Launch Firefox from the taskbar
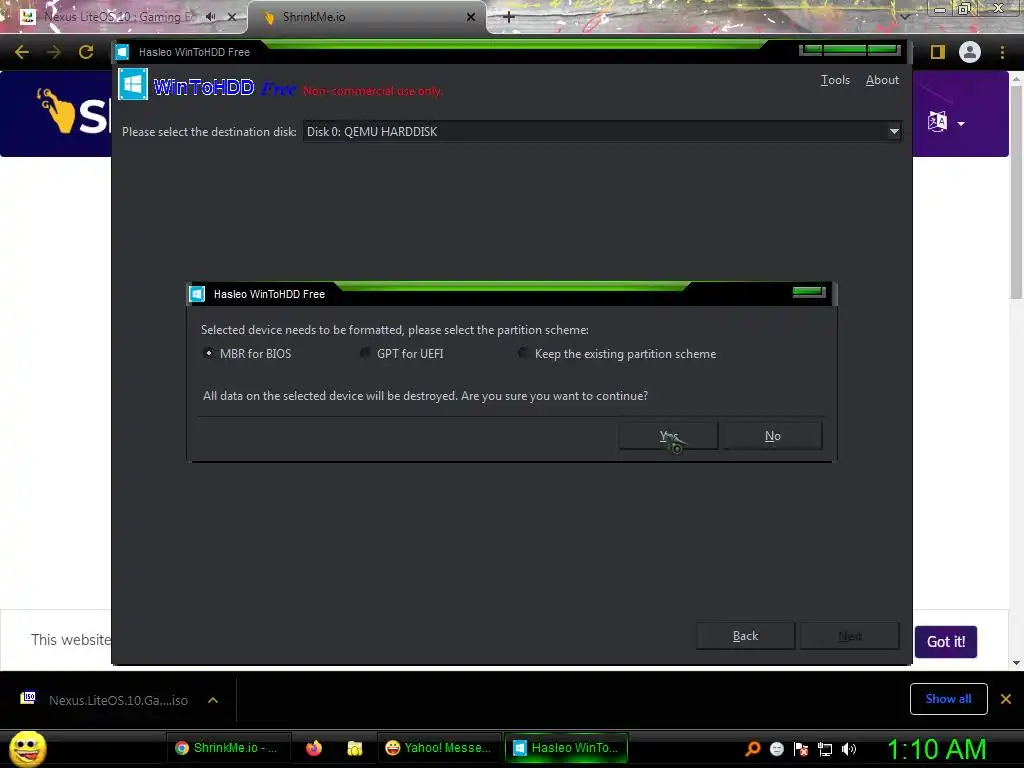The image size is (1024, 768). click(314, 748)
